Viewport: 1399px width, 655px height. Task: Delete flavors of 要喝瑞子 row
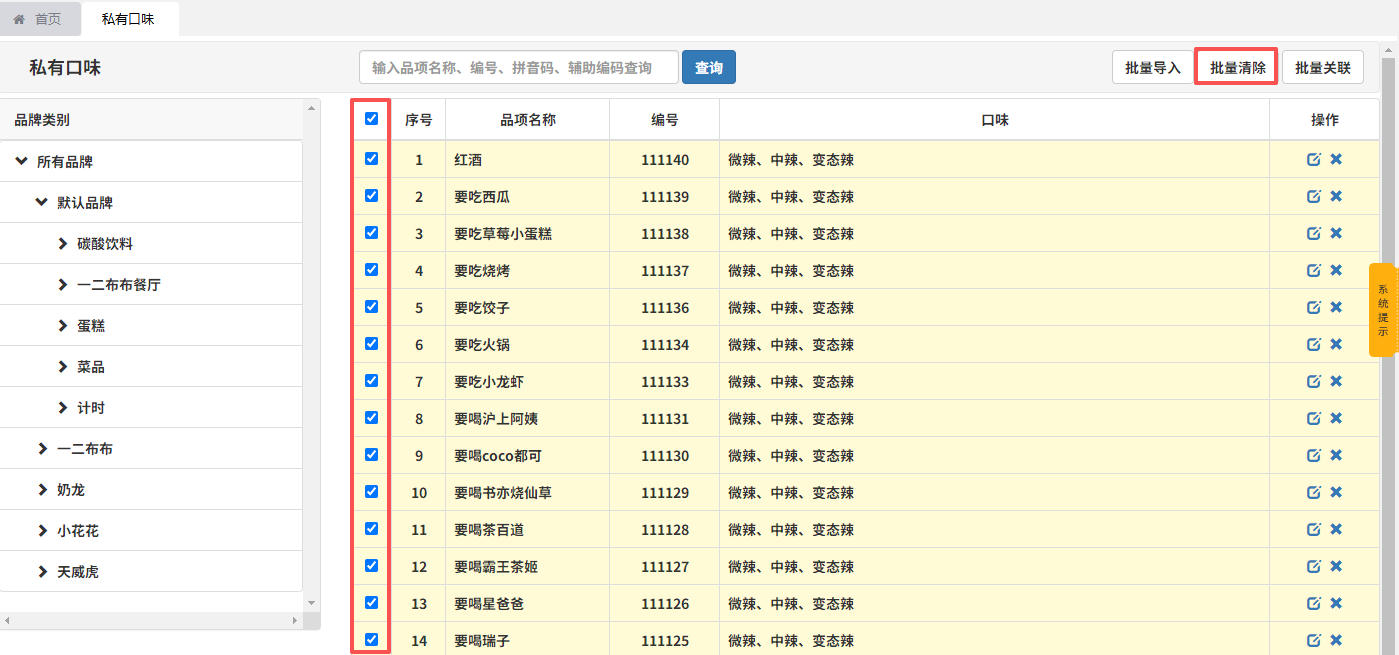[x=1336, y=640]
